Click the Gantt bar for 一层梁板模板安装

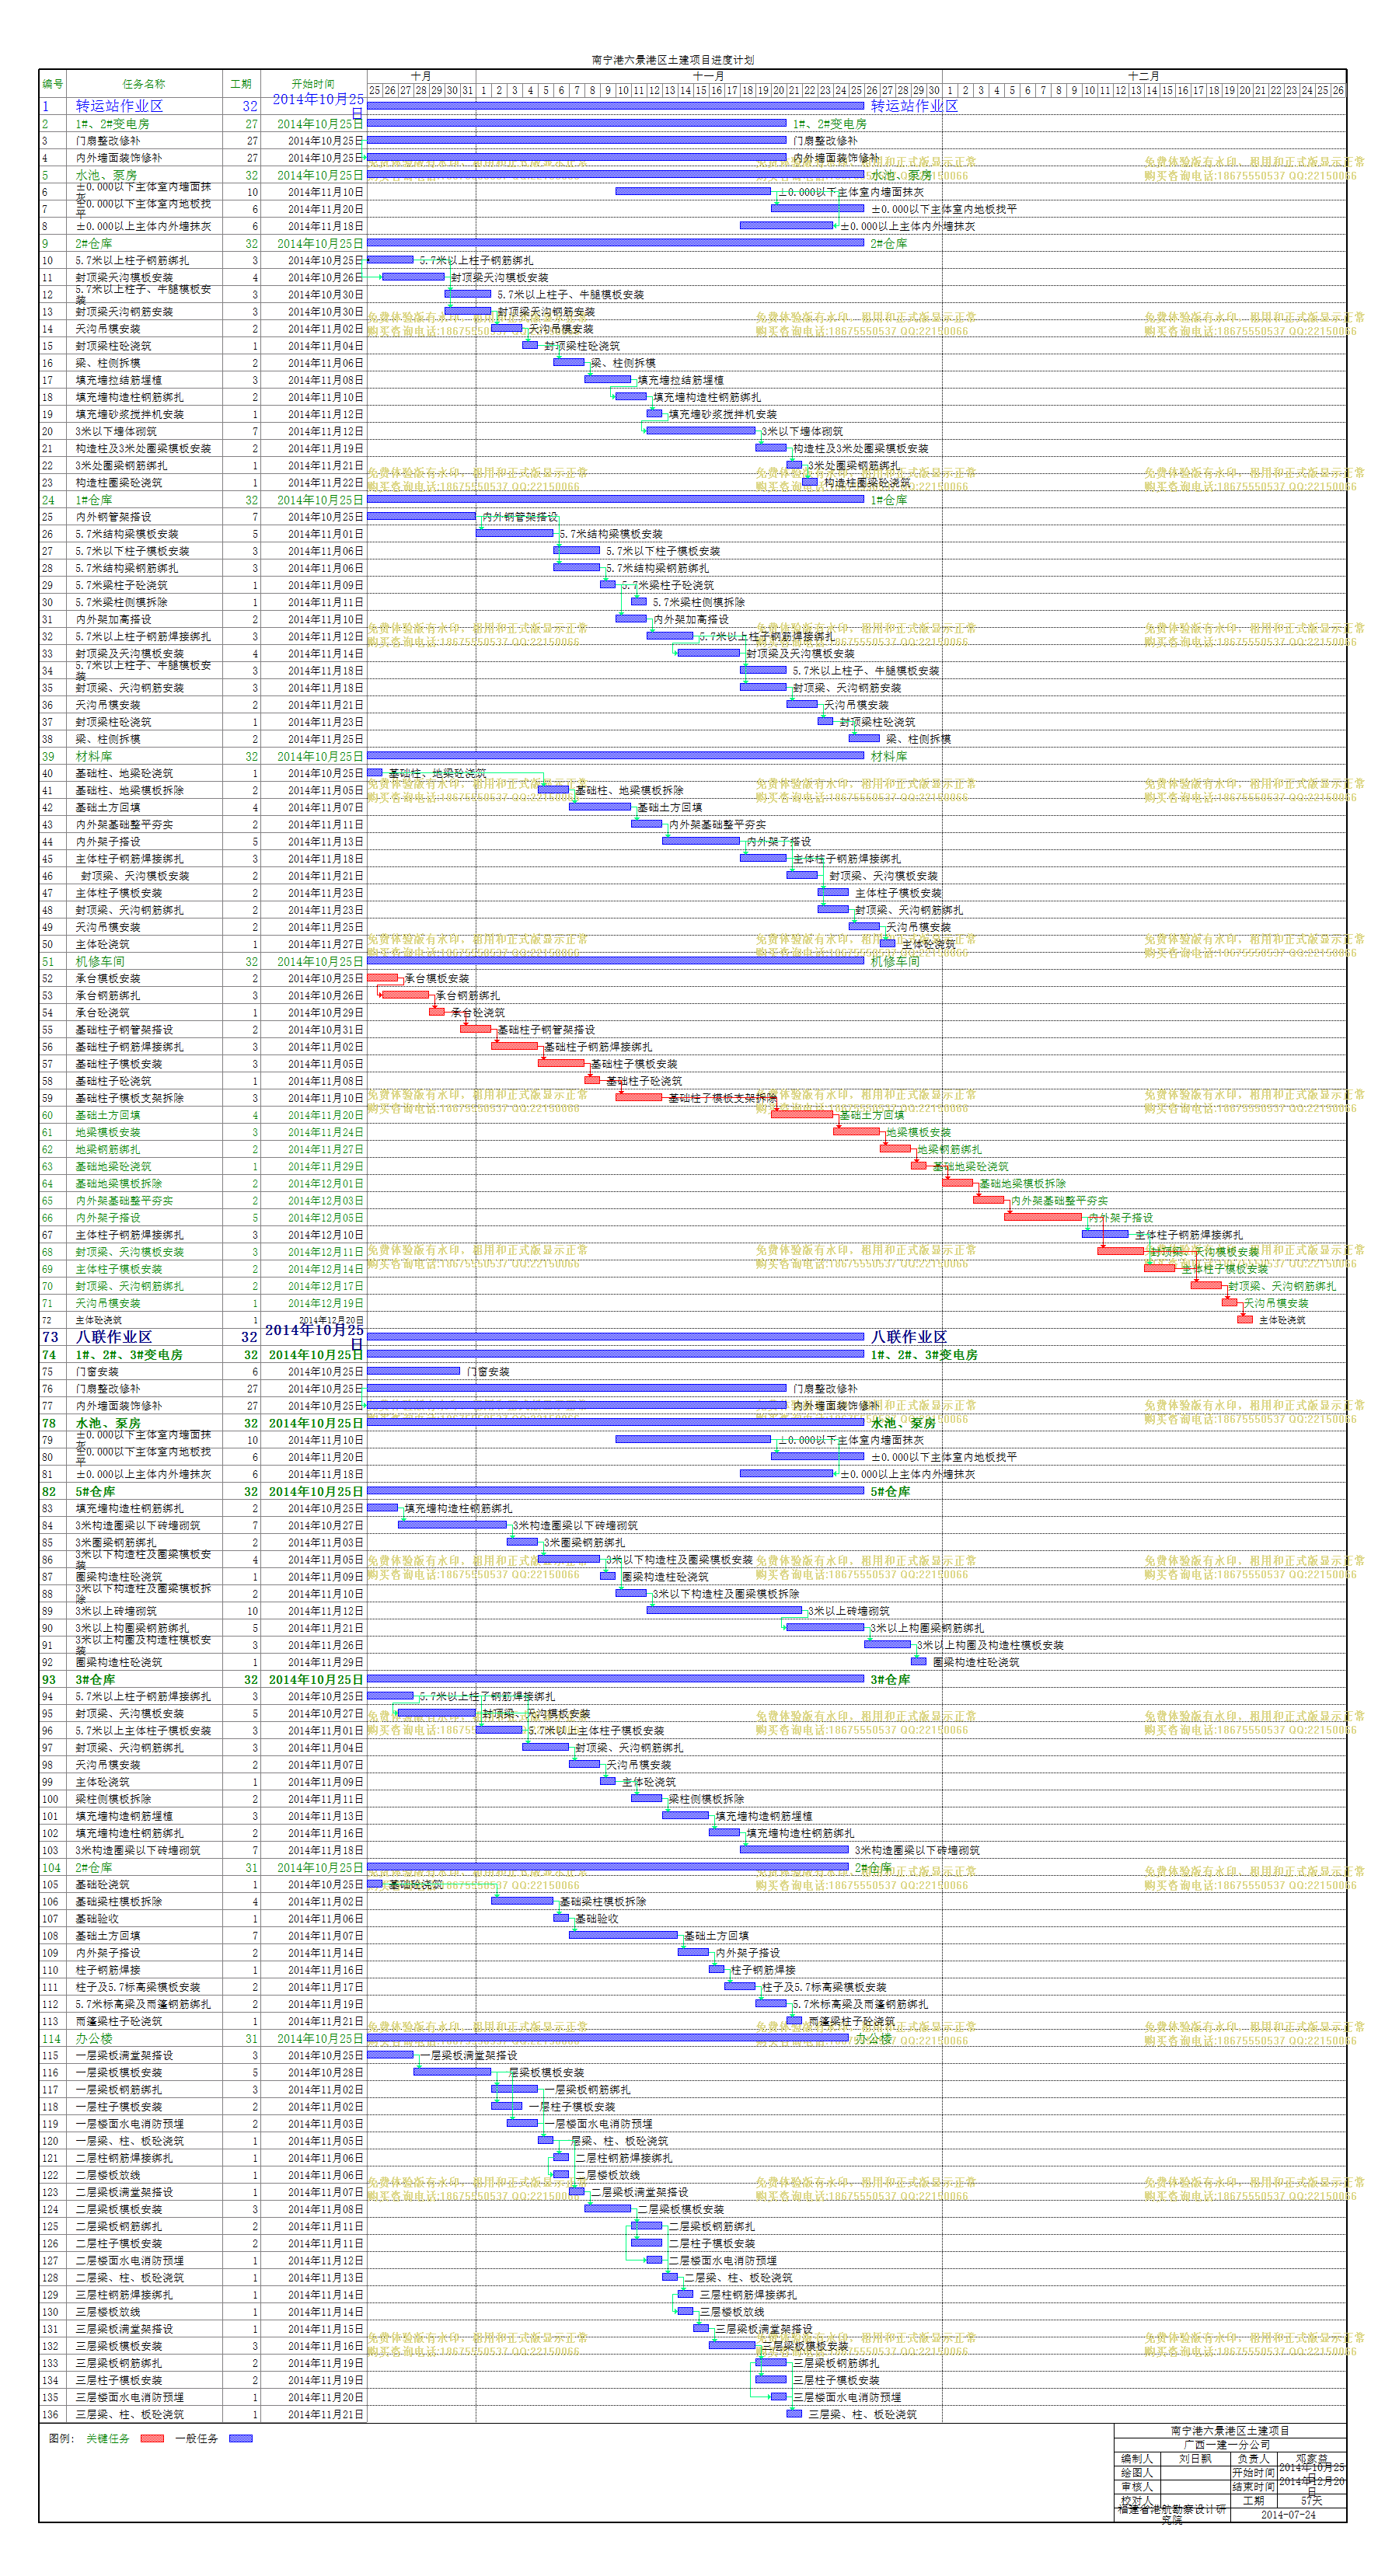coord(452,2072)
